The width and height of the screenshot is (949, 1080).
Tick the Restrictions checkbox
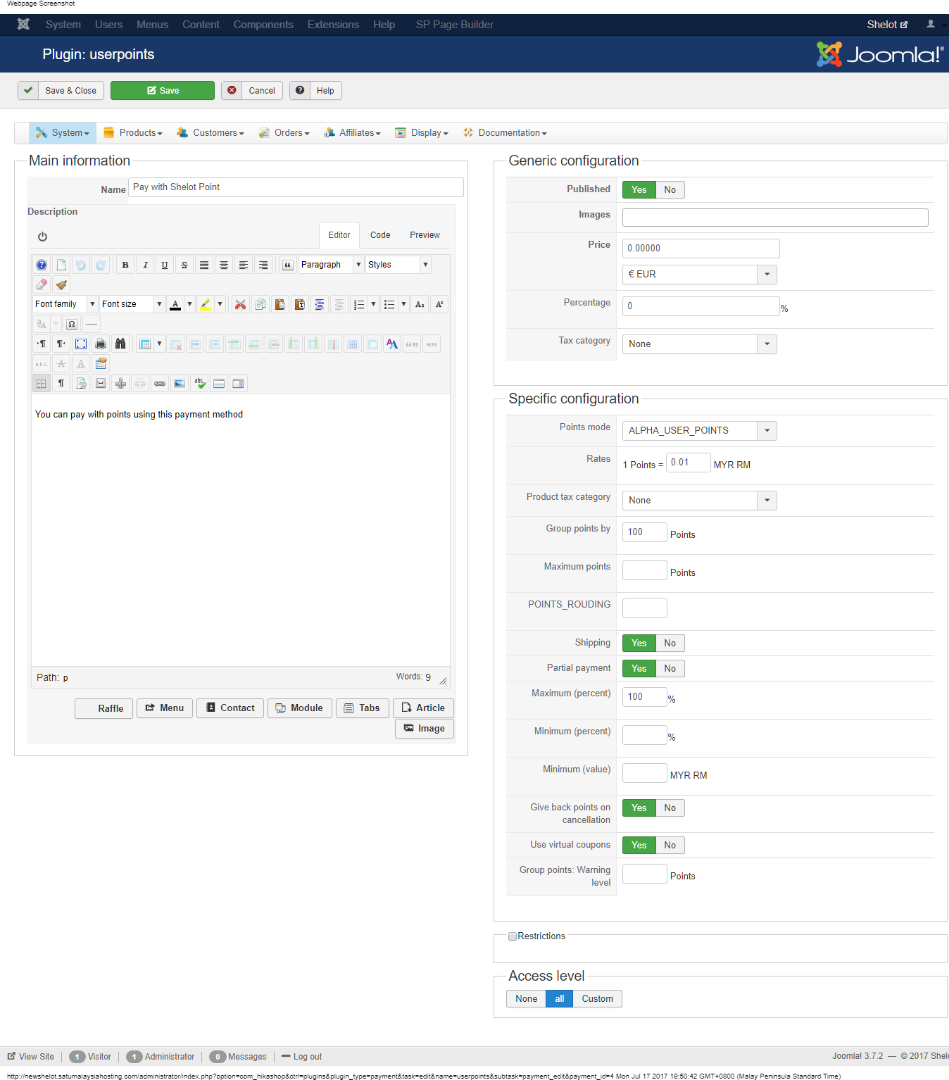point(512,937)
